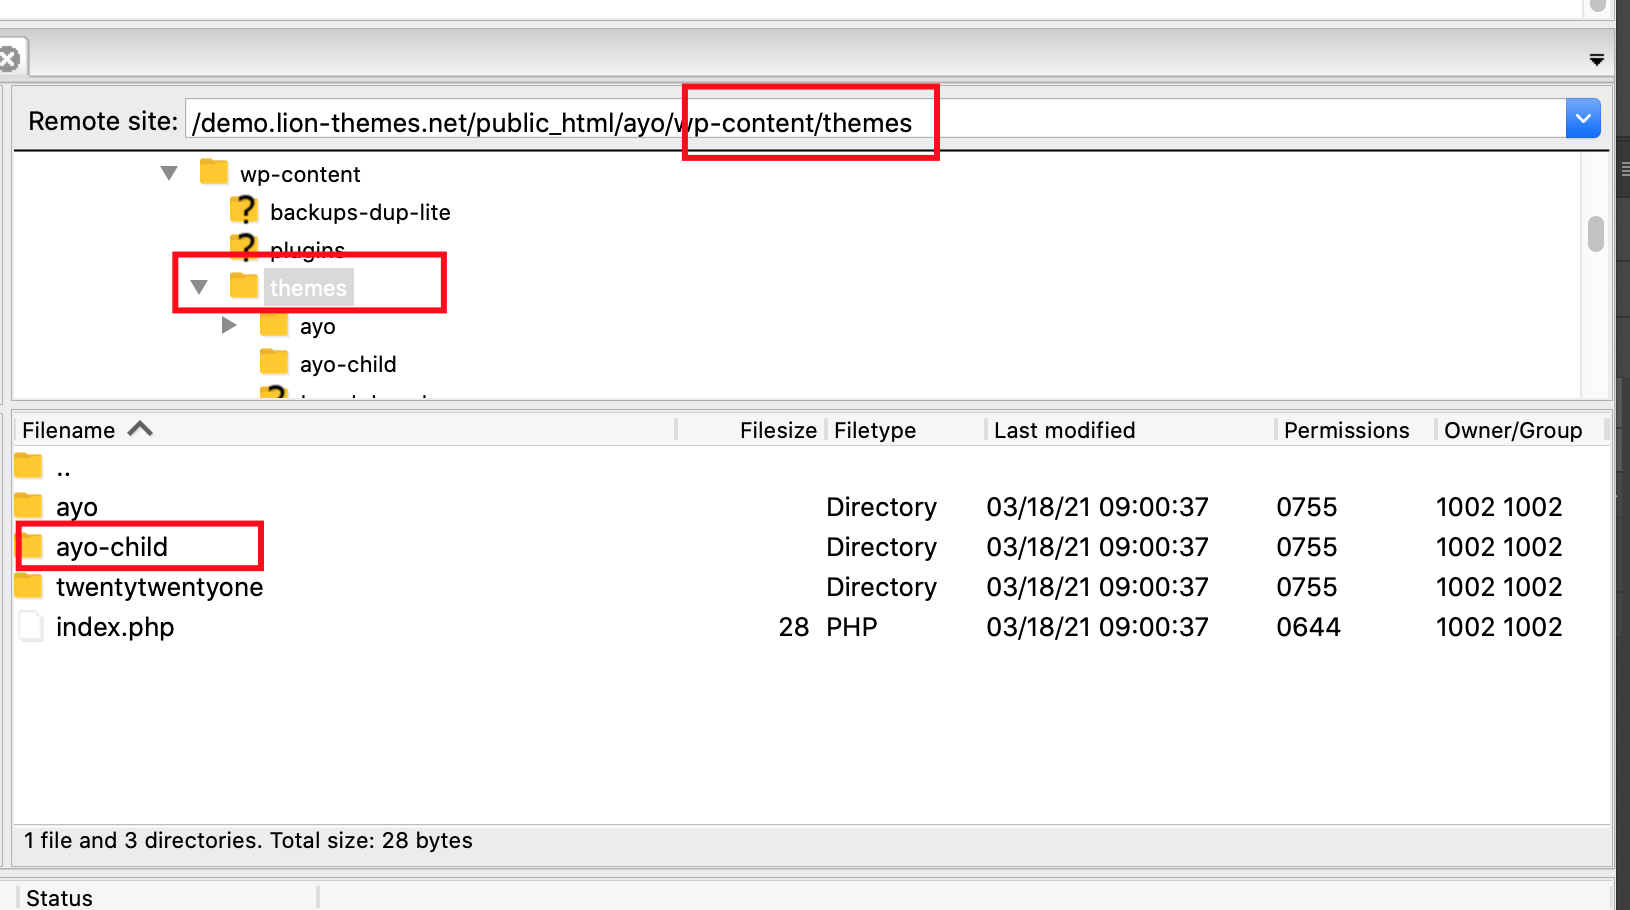The height and width of the screenshot is (910, 1630).
Task: Click ayo-child folder icon in tree
Action: click(x=274, y=362)
